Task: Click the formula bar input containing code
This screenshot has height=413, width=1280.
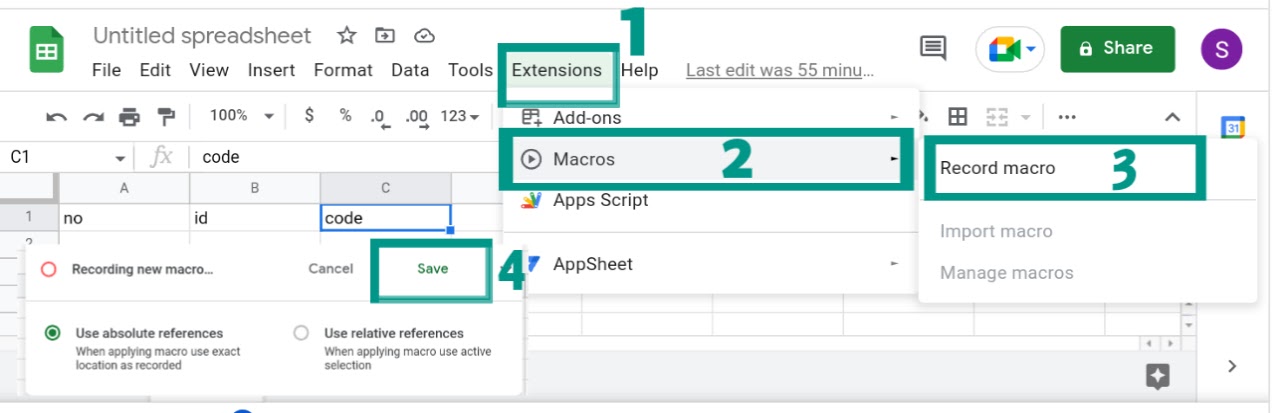Action: (x=345, y=157)
